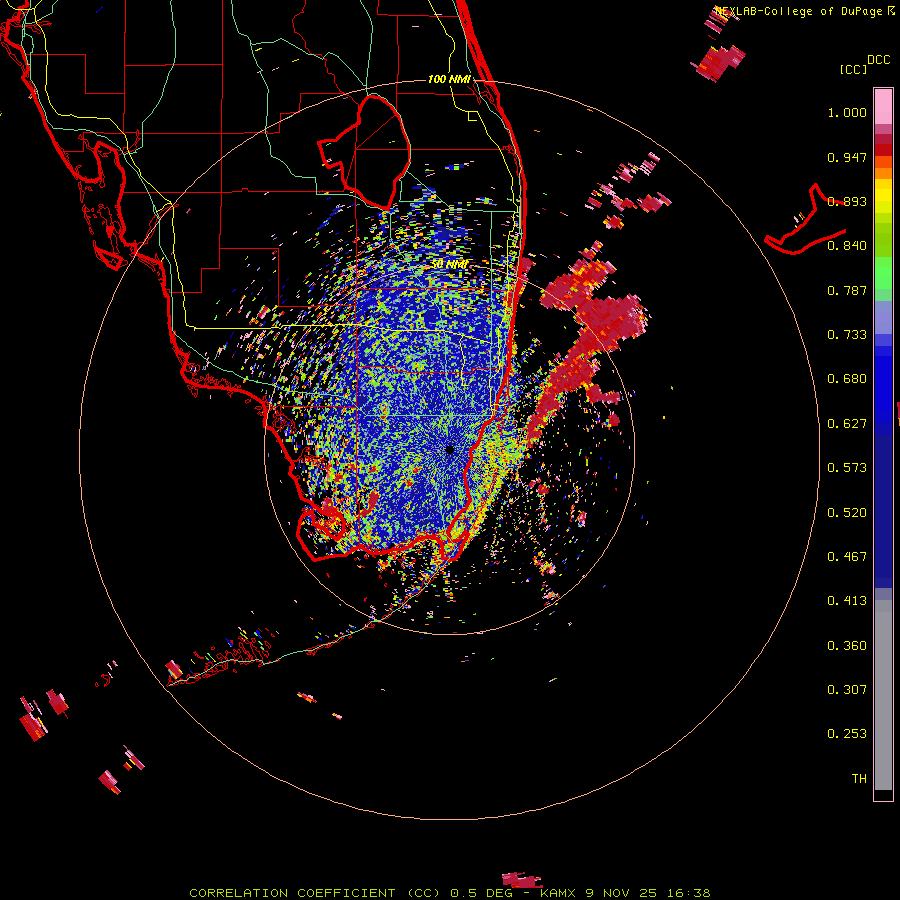Select the 0.893 scale label

(x=847, y=201)
